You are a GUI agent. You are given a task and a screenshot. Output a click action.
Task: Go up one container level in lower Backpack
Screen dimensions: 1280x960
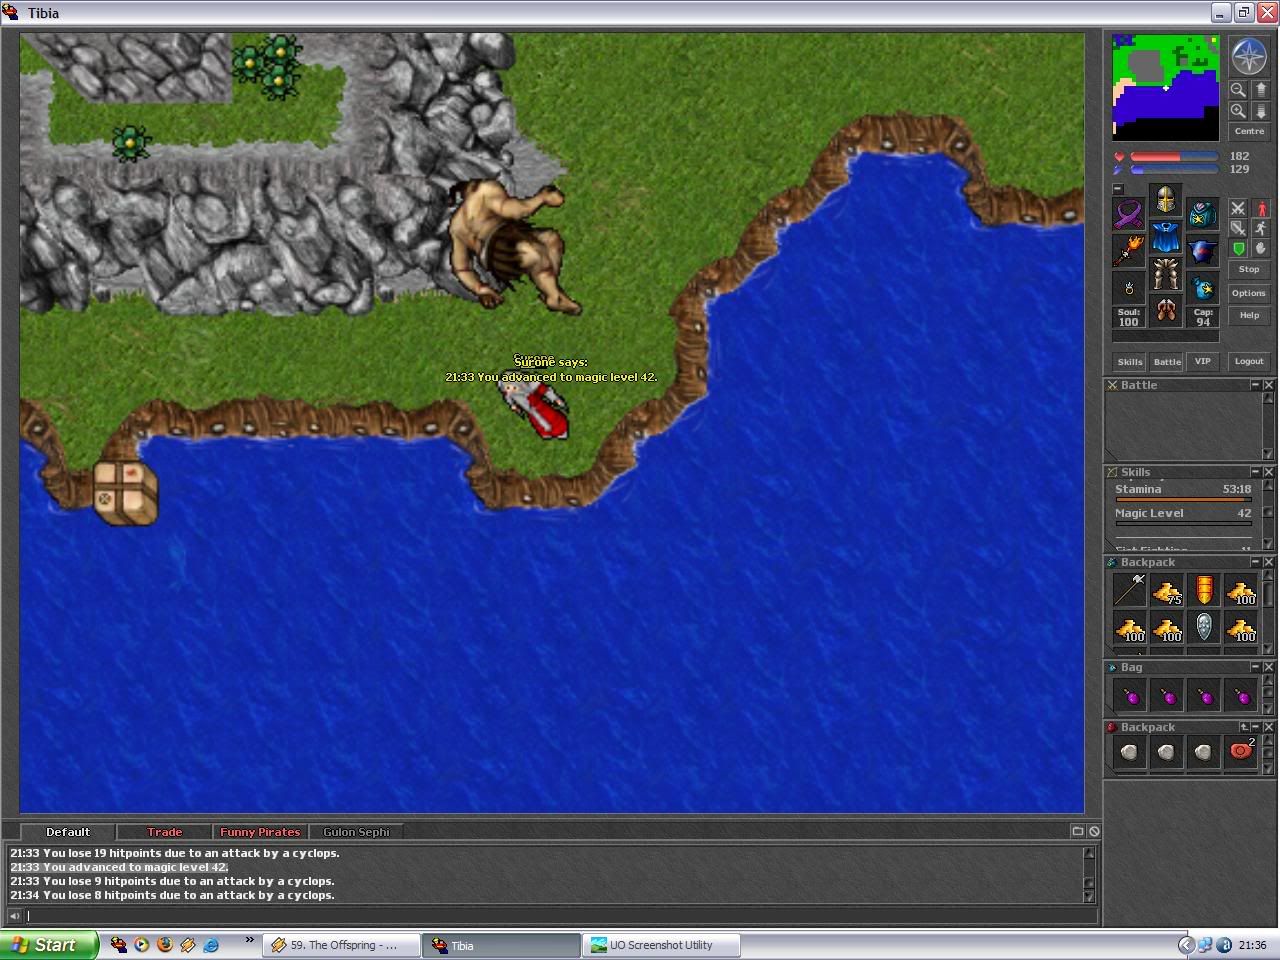point(1244,727)
